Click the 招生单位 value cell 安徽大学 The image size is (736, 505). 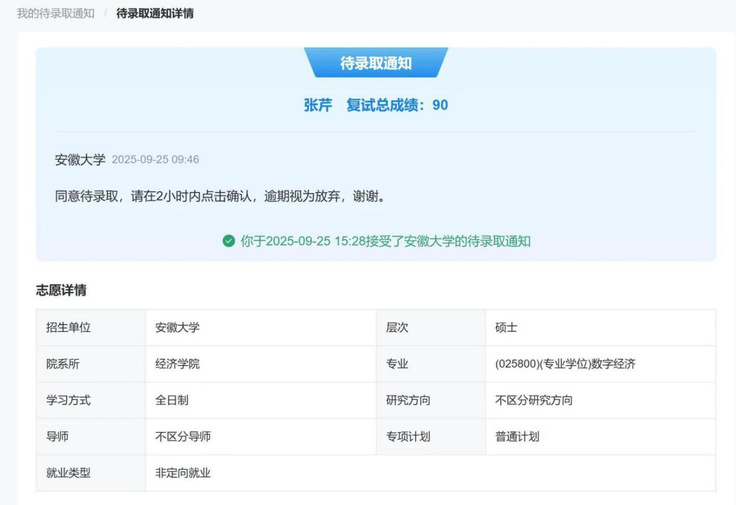(x=177, y=327)
